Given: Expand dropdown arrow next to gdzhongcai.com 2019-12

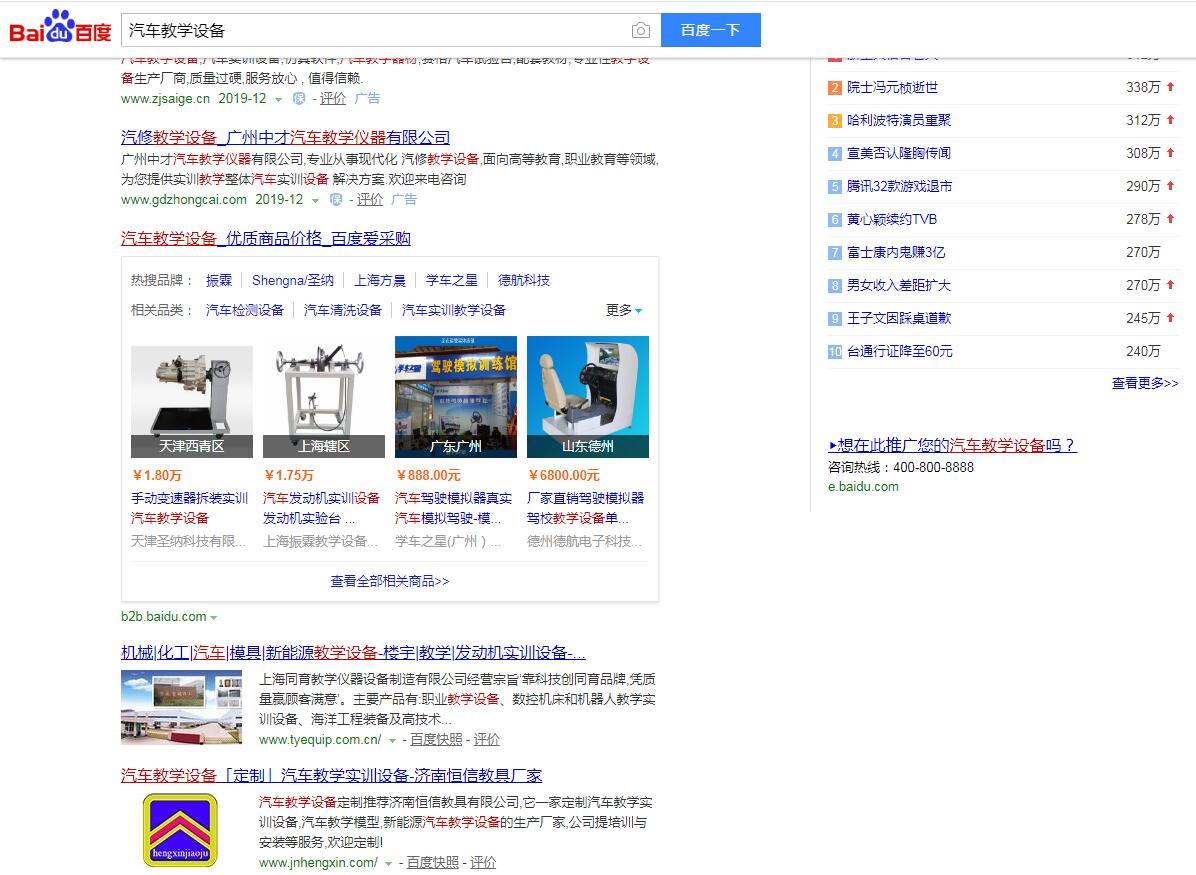Looking at the screenshot, I should tap(315, 201).
